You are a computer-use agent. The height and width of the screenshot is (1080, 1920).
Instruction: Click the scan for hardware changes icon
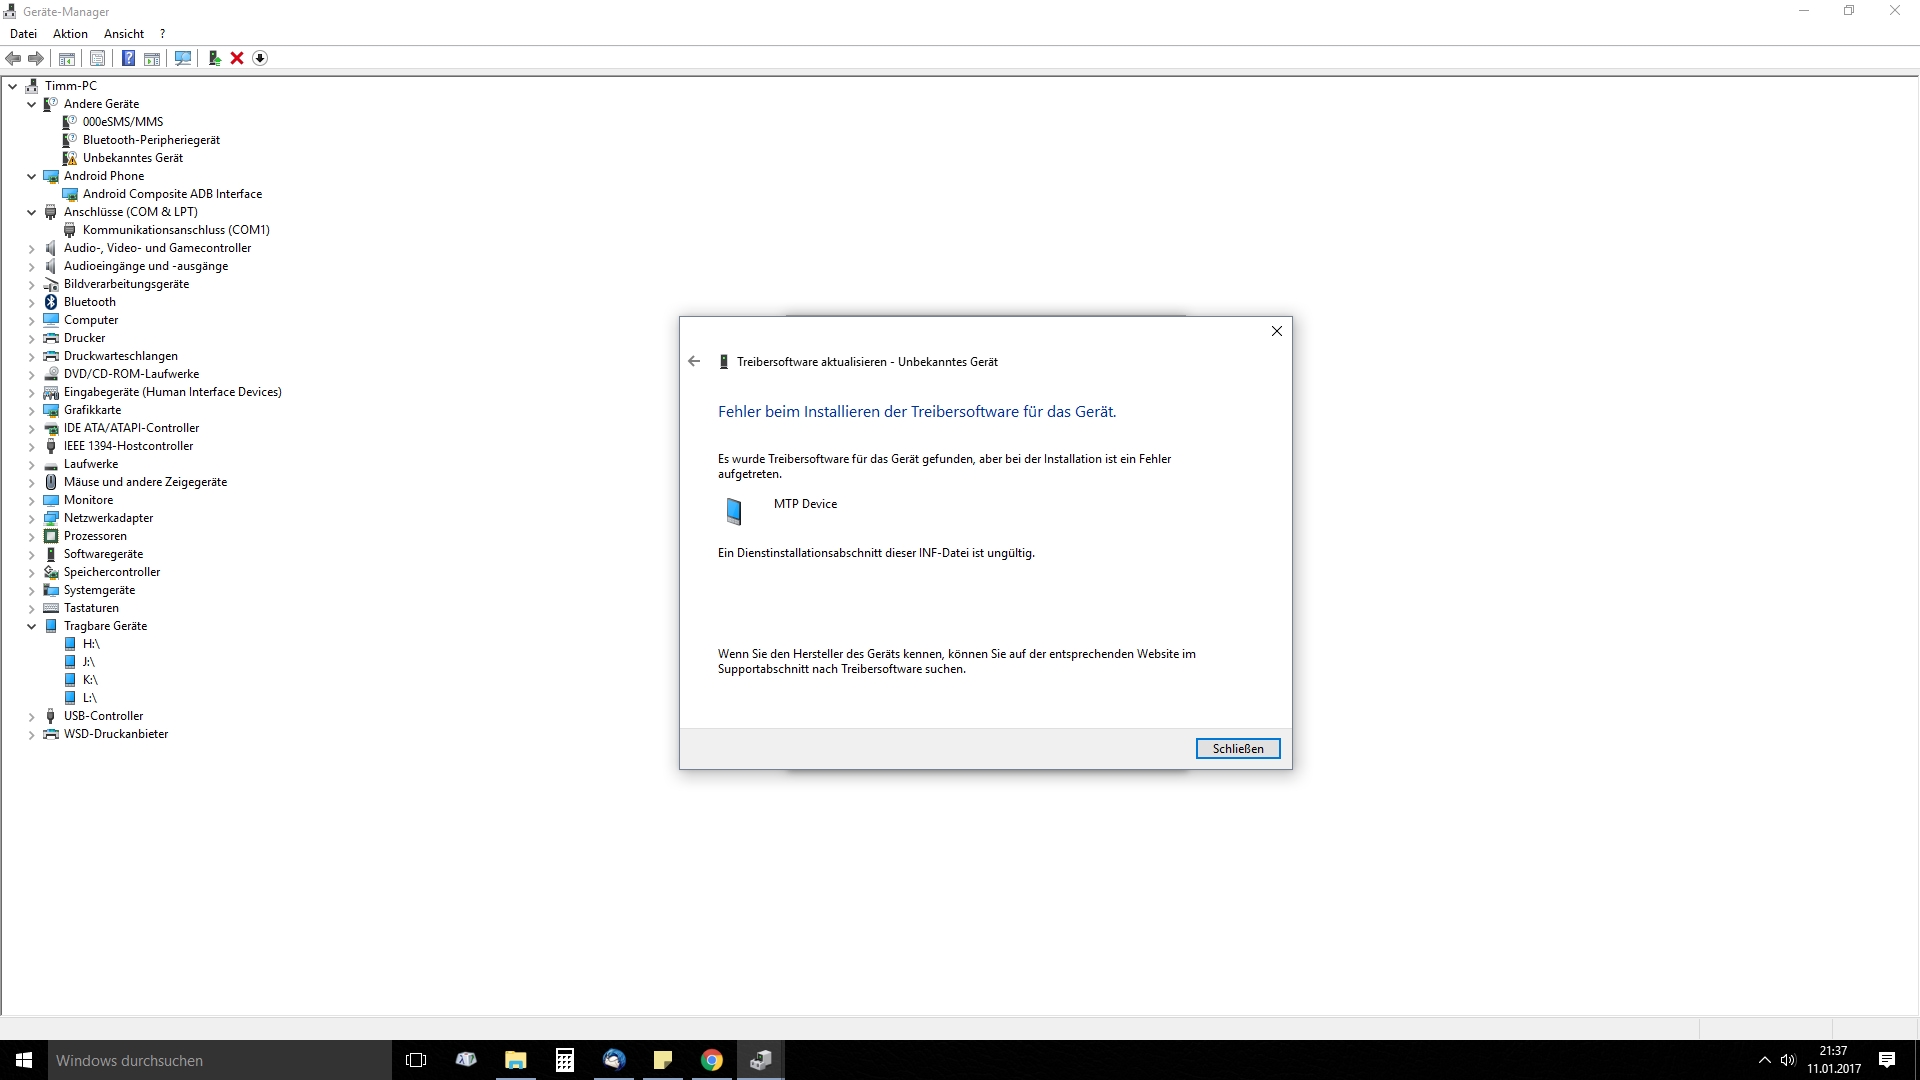pos(183,58)
